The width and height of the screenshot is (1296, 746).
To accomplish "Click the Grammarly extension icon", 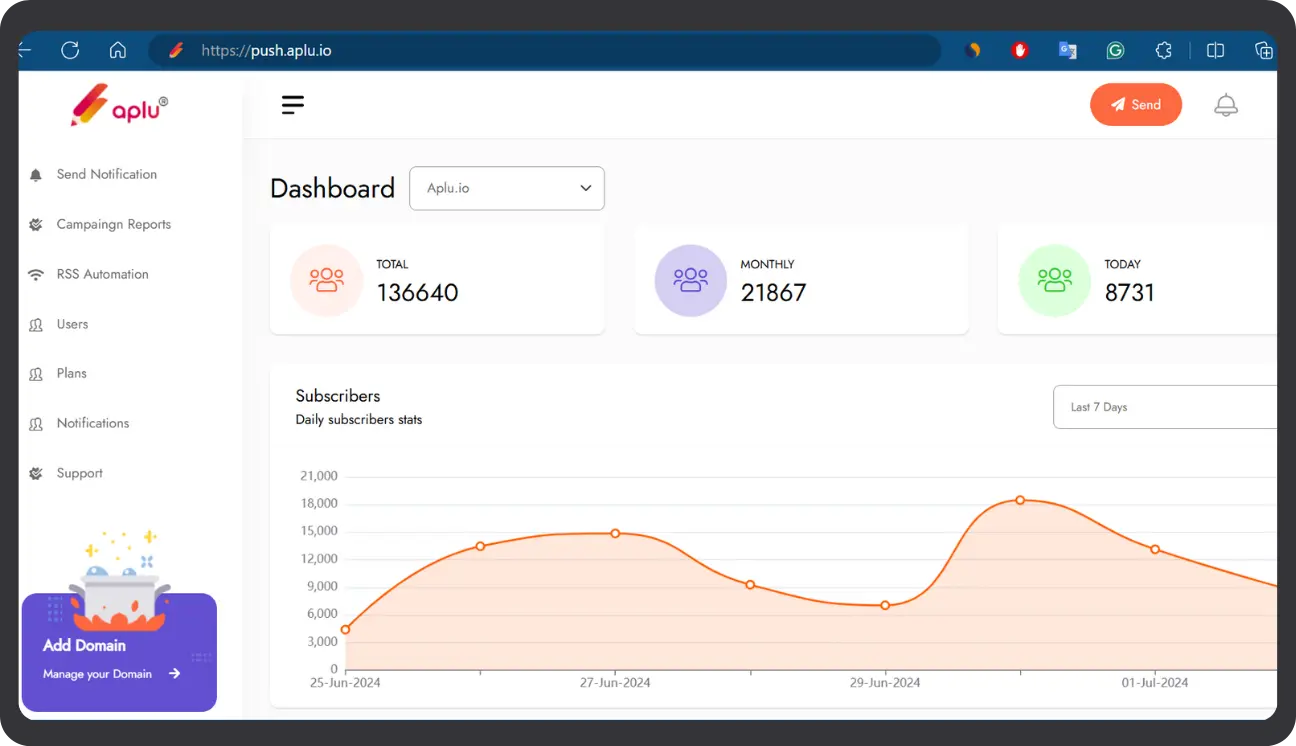I will 1116,50.
